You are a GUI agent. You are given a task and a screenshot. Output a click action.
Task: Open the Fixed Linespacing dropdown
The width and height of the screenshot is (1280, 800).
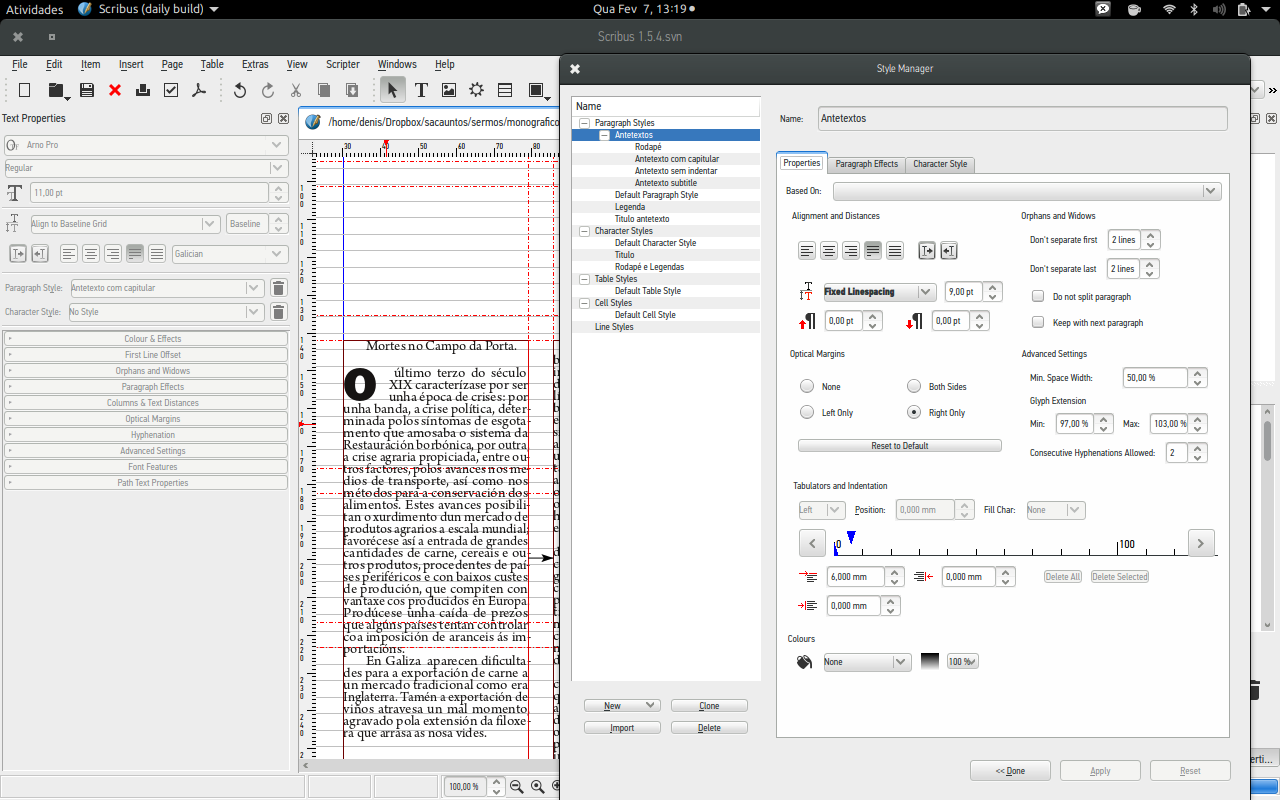coord(879,292)
